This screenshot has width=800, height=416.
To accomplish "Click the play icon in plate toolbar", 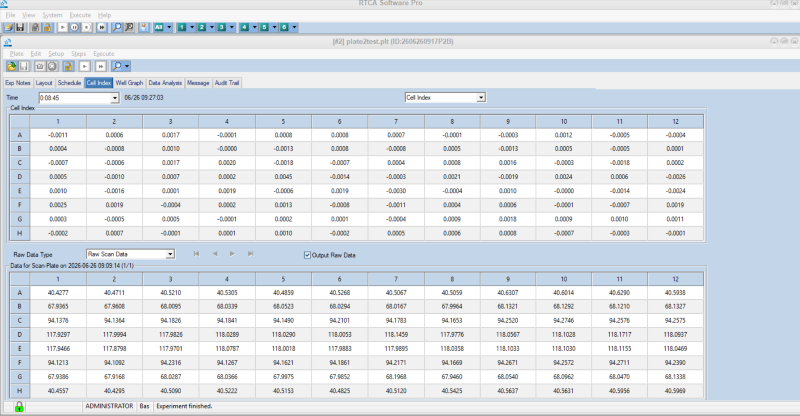I will click(85, 66).
